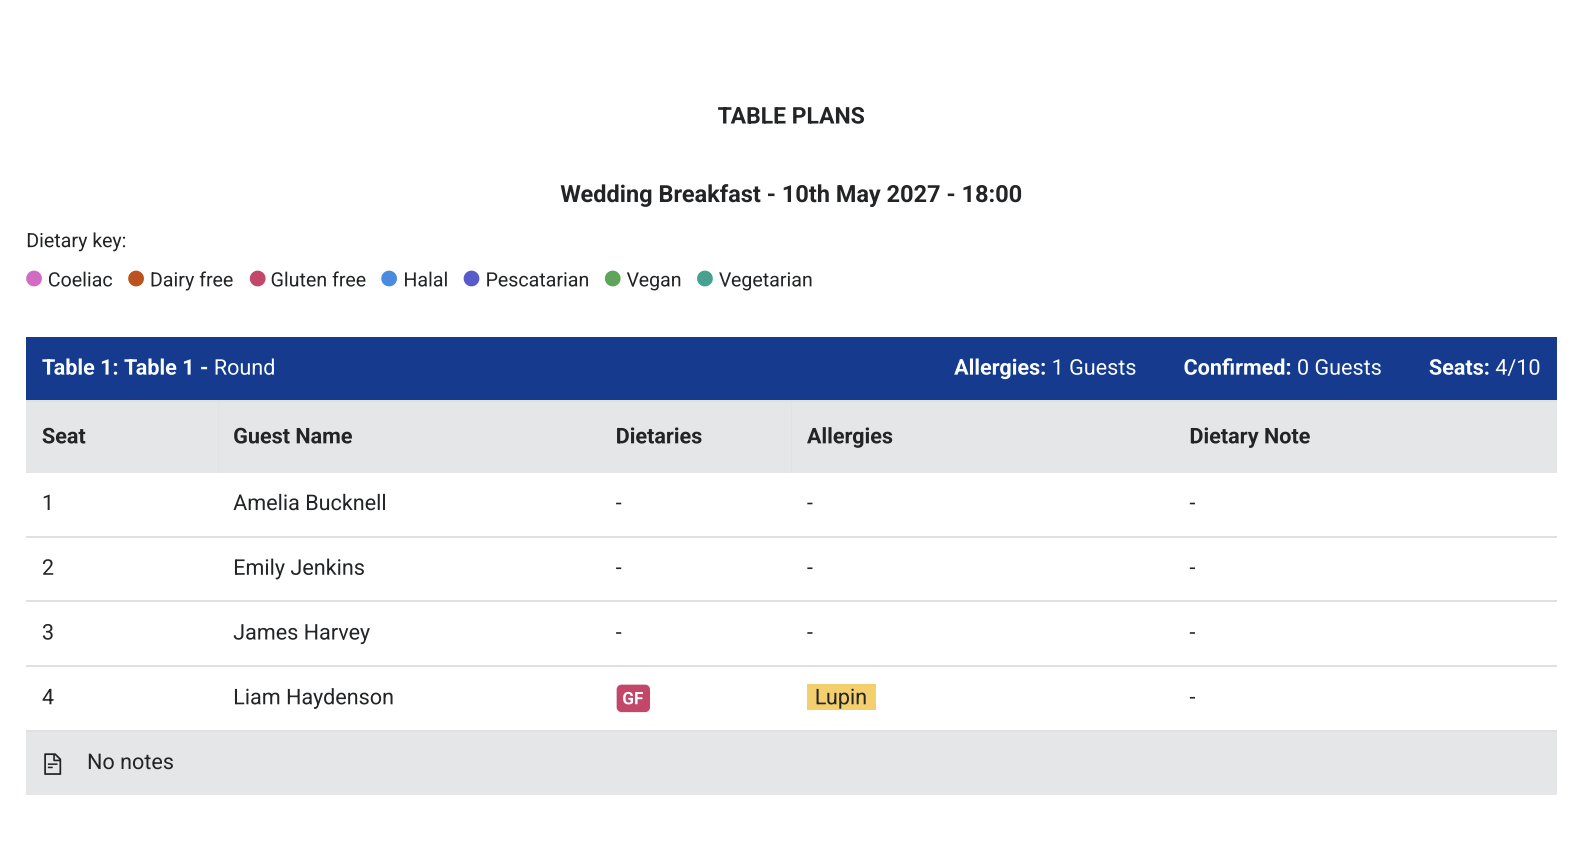Select guest Amelia Bucknell
The height and width of the screenshot is (862, 1574).
(310, 503)
